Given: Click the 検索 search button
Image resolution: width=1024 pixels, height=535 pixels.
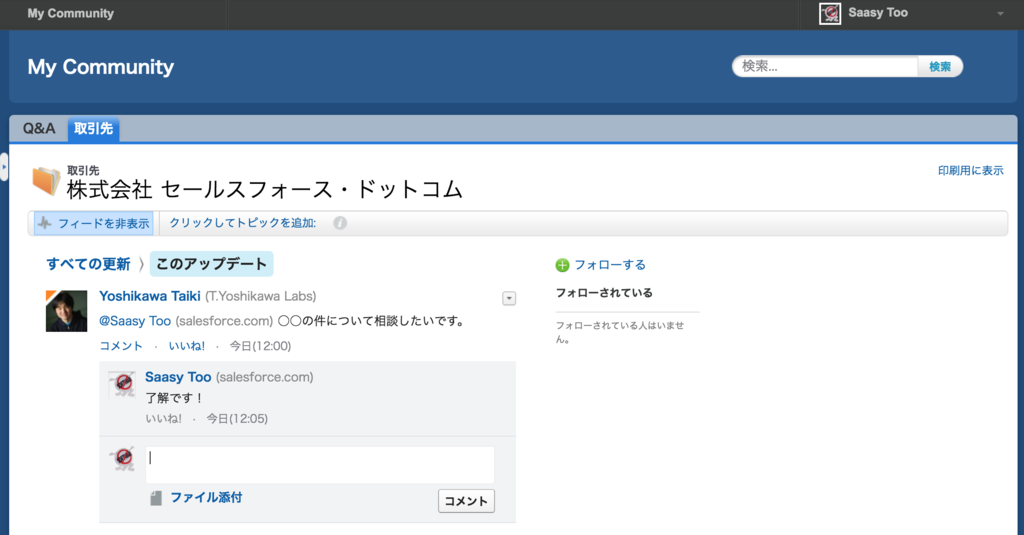Looking at the screenshot, I should 940,66.
